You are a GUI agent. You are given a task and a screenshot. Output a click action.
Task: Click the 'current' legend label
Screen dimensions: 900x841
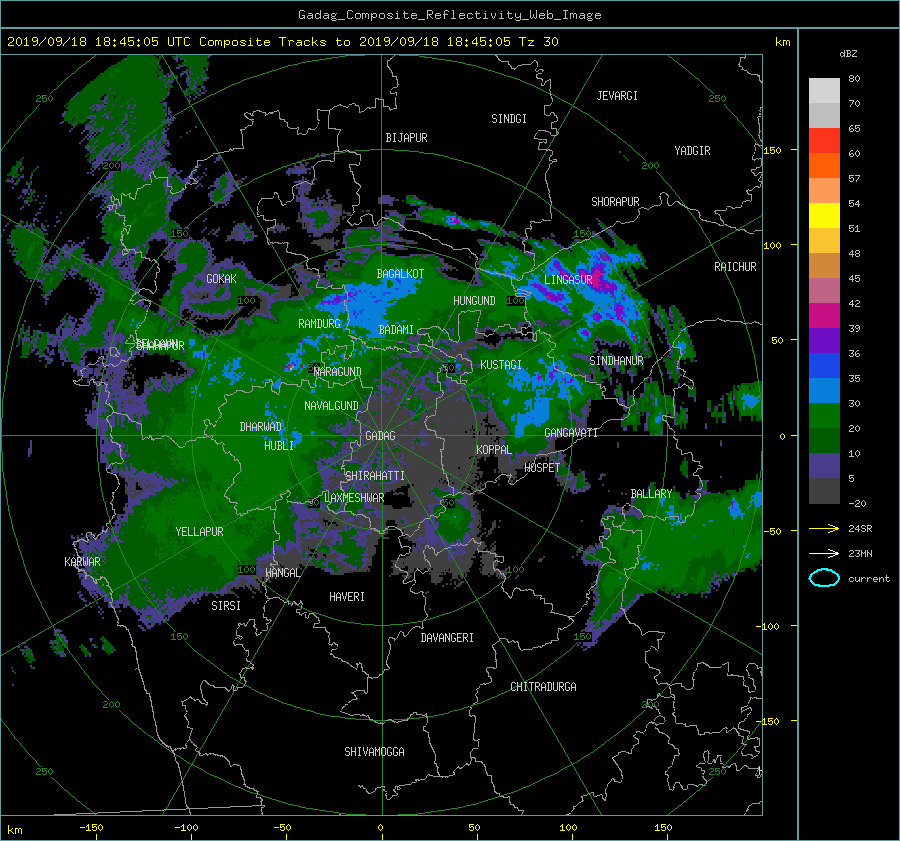coord(868,579)
